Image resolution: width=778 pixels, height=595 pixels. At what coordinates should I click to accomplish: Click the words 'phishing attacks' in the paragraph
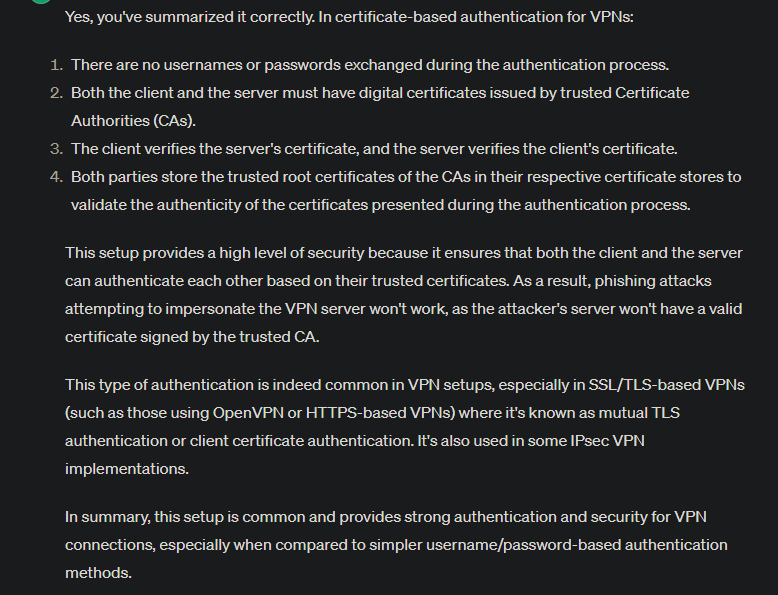tap(653, 281)
